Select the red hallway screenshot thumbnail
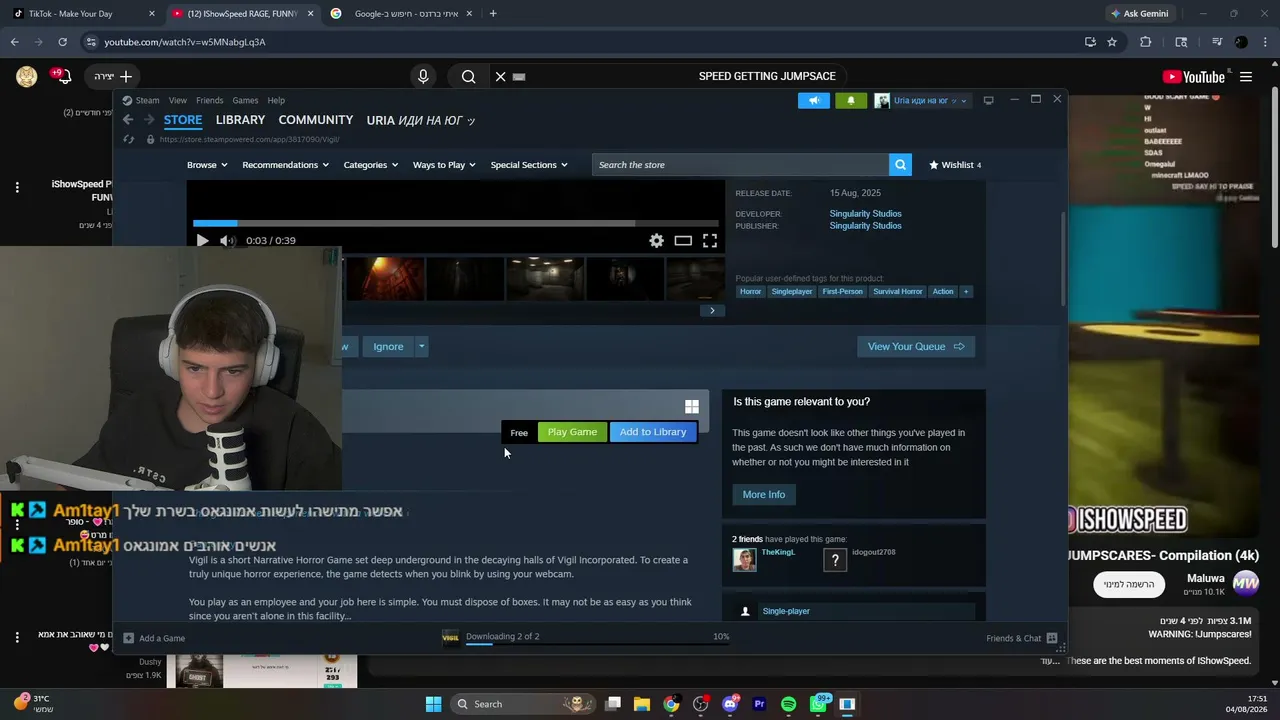Image resolution: width=1280 pixels, height=720 pixels. point(385,279)
